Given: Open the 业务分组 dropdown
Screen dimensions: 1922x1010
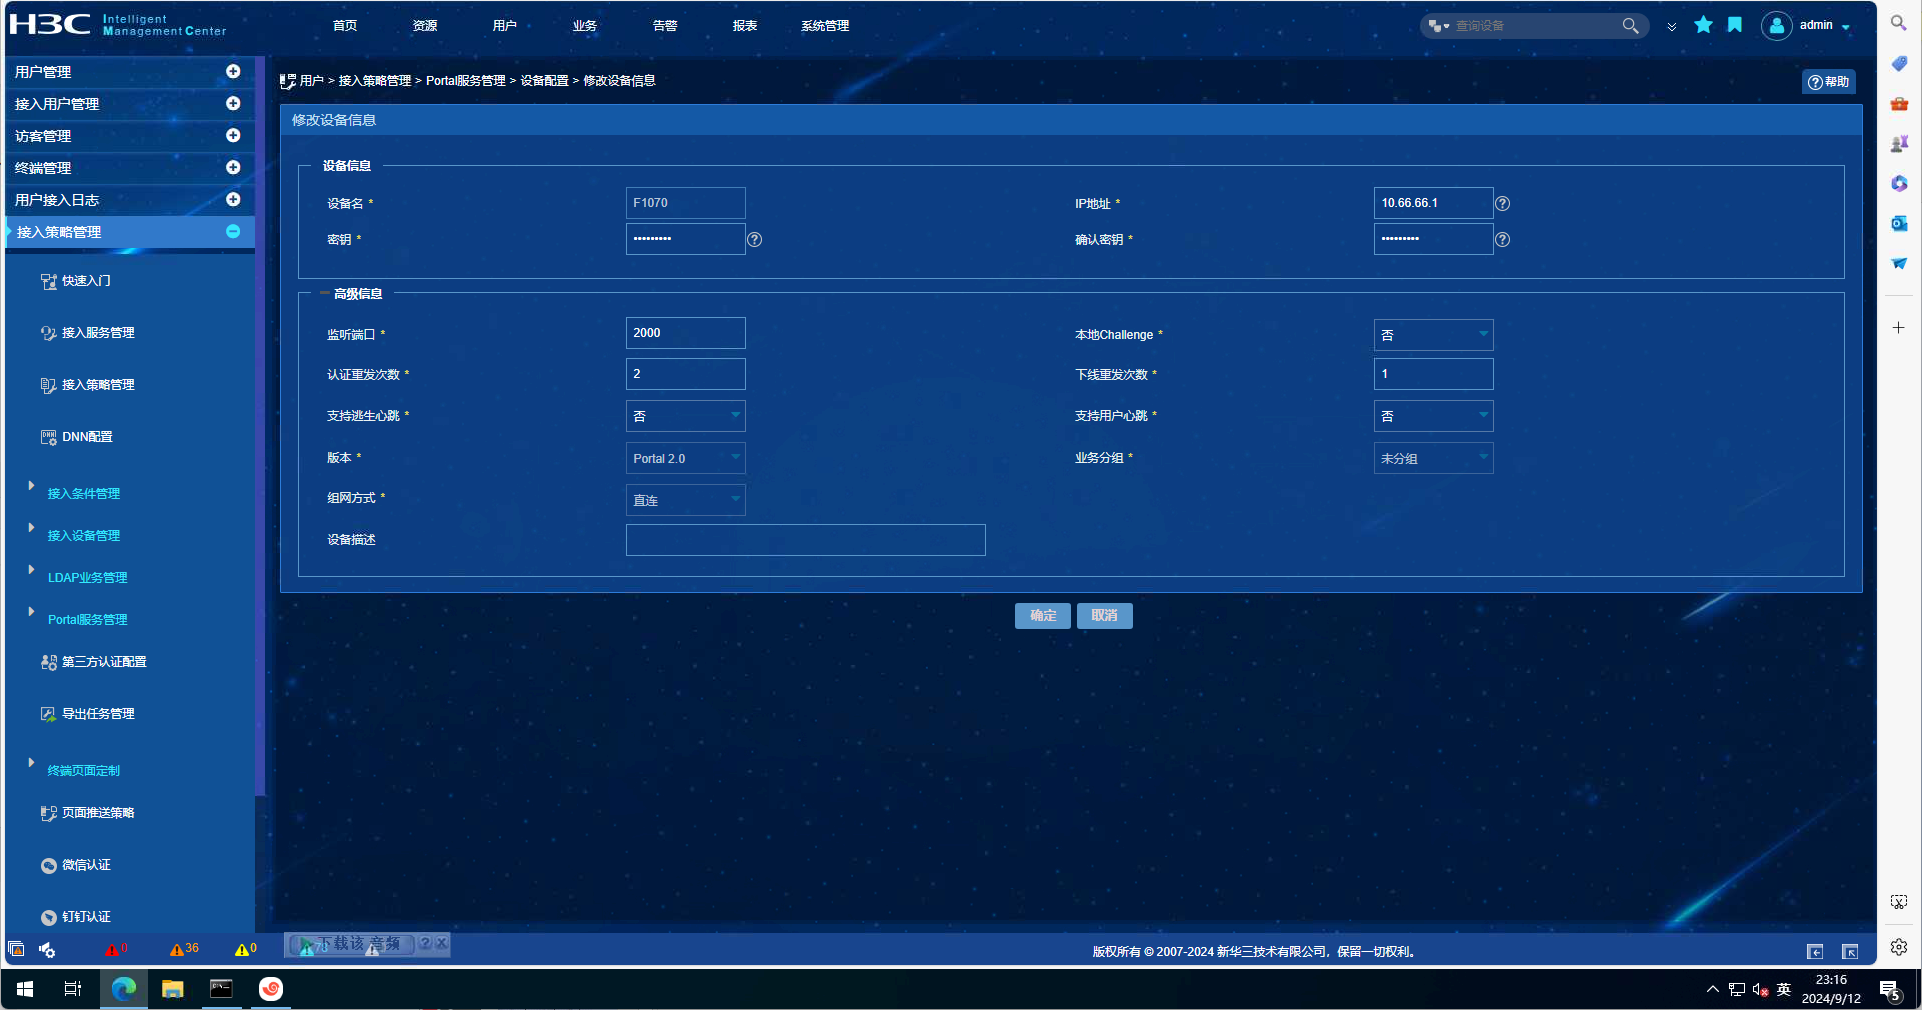Looking at the screenshot, I should point(1433,459).
